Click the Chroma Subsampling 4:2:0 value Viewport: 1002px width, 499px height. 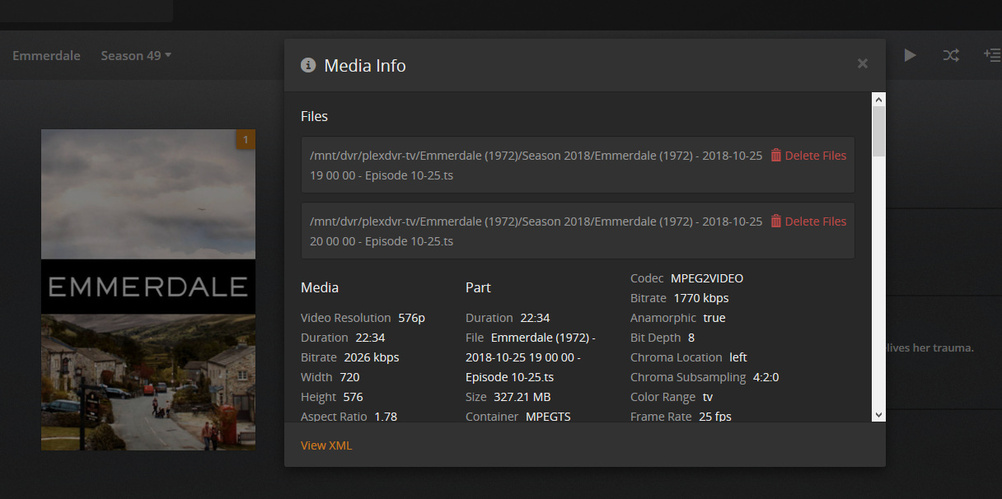coord(766,377)
